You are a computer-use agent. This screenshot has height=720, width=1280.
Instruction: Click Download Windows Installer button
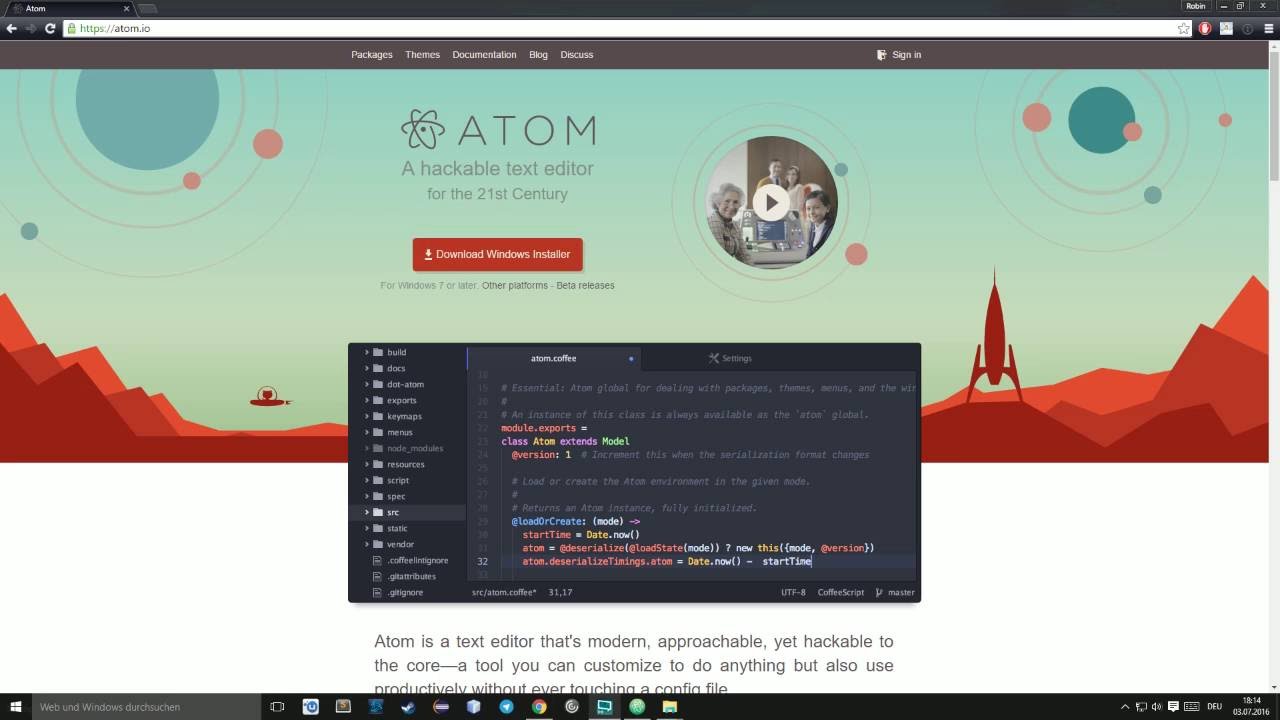tap(498, 254)
